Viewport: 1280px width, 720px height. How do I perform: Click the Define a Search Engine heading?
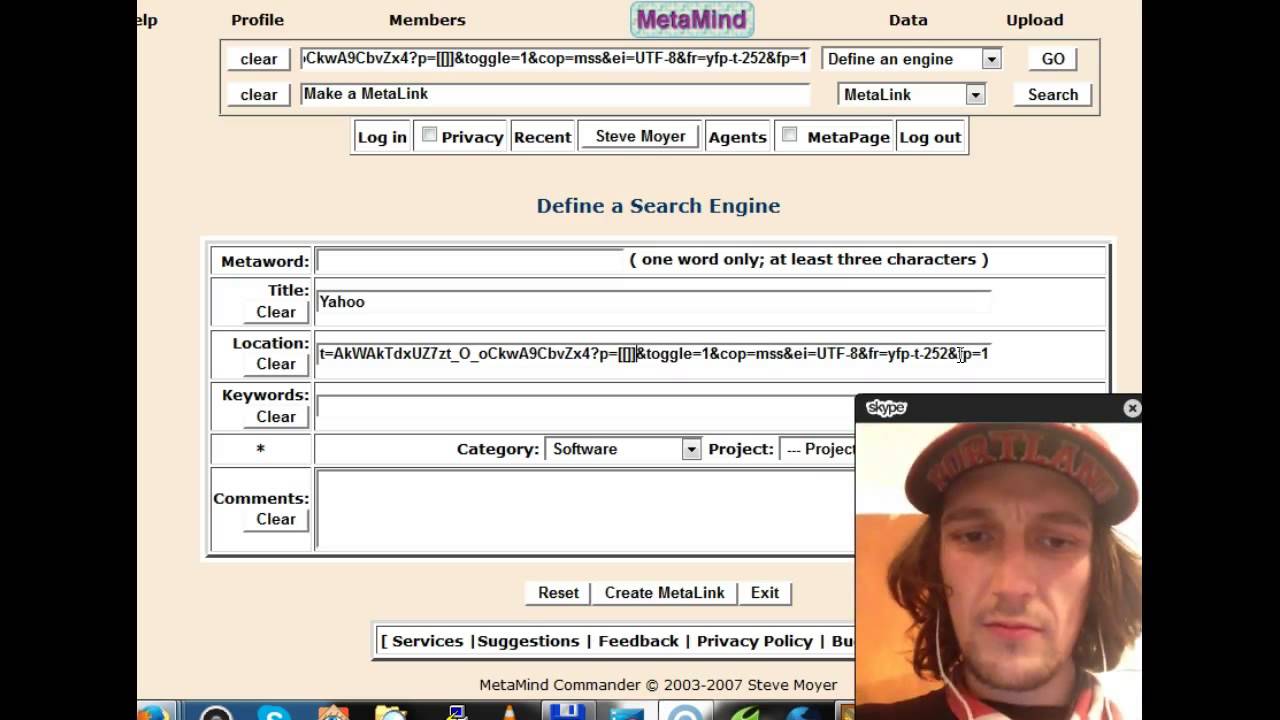point(658,206)
